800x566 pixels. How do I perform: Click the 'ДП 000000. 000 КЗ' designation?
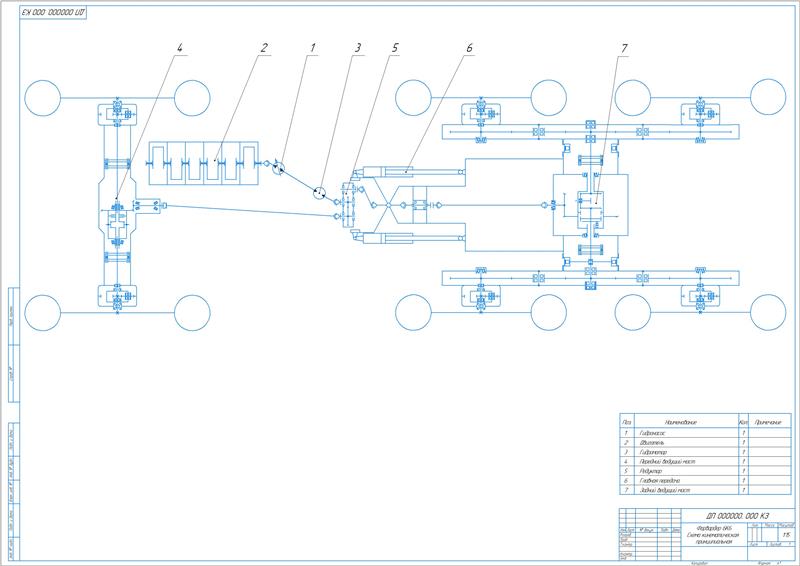[737, 516]
